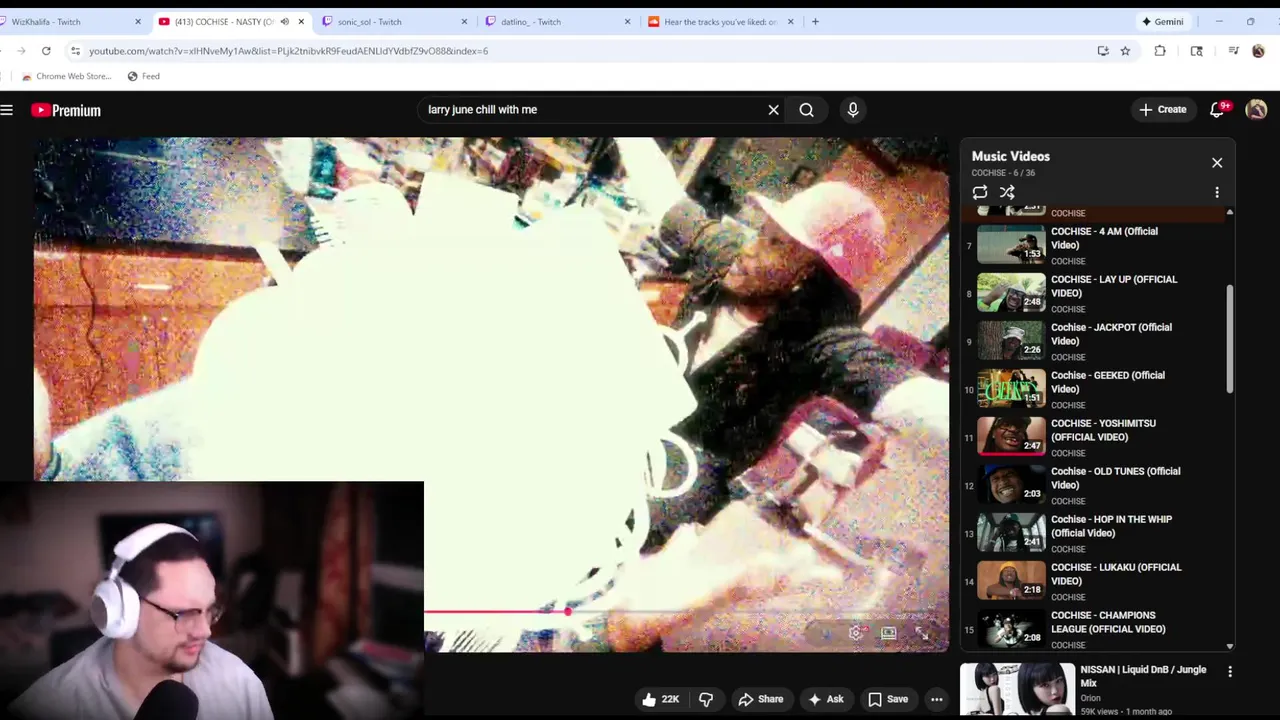Image resolution: width=1280 pixels, height=720 pixels.
Task: Open options for NISSAN Liquid DnB video
Action: click(1230, 673)
